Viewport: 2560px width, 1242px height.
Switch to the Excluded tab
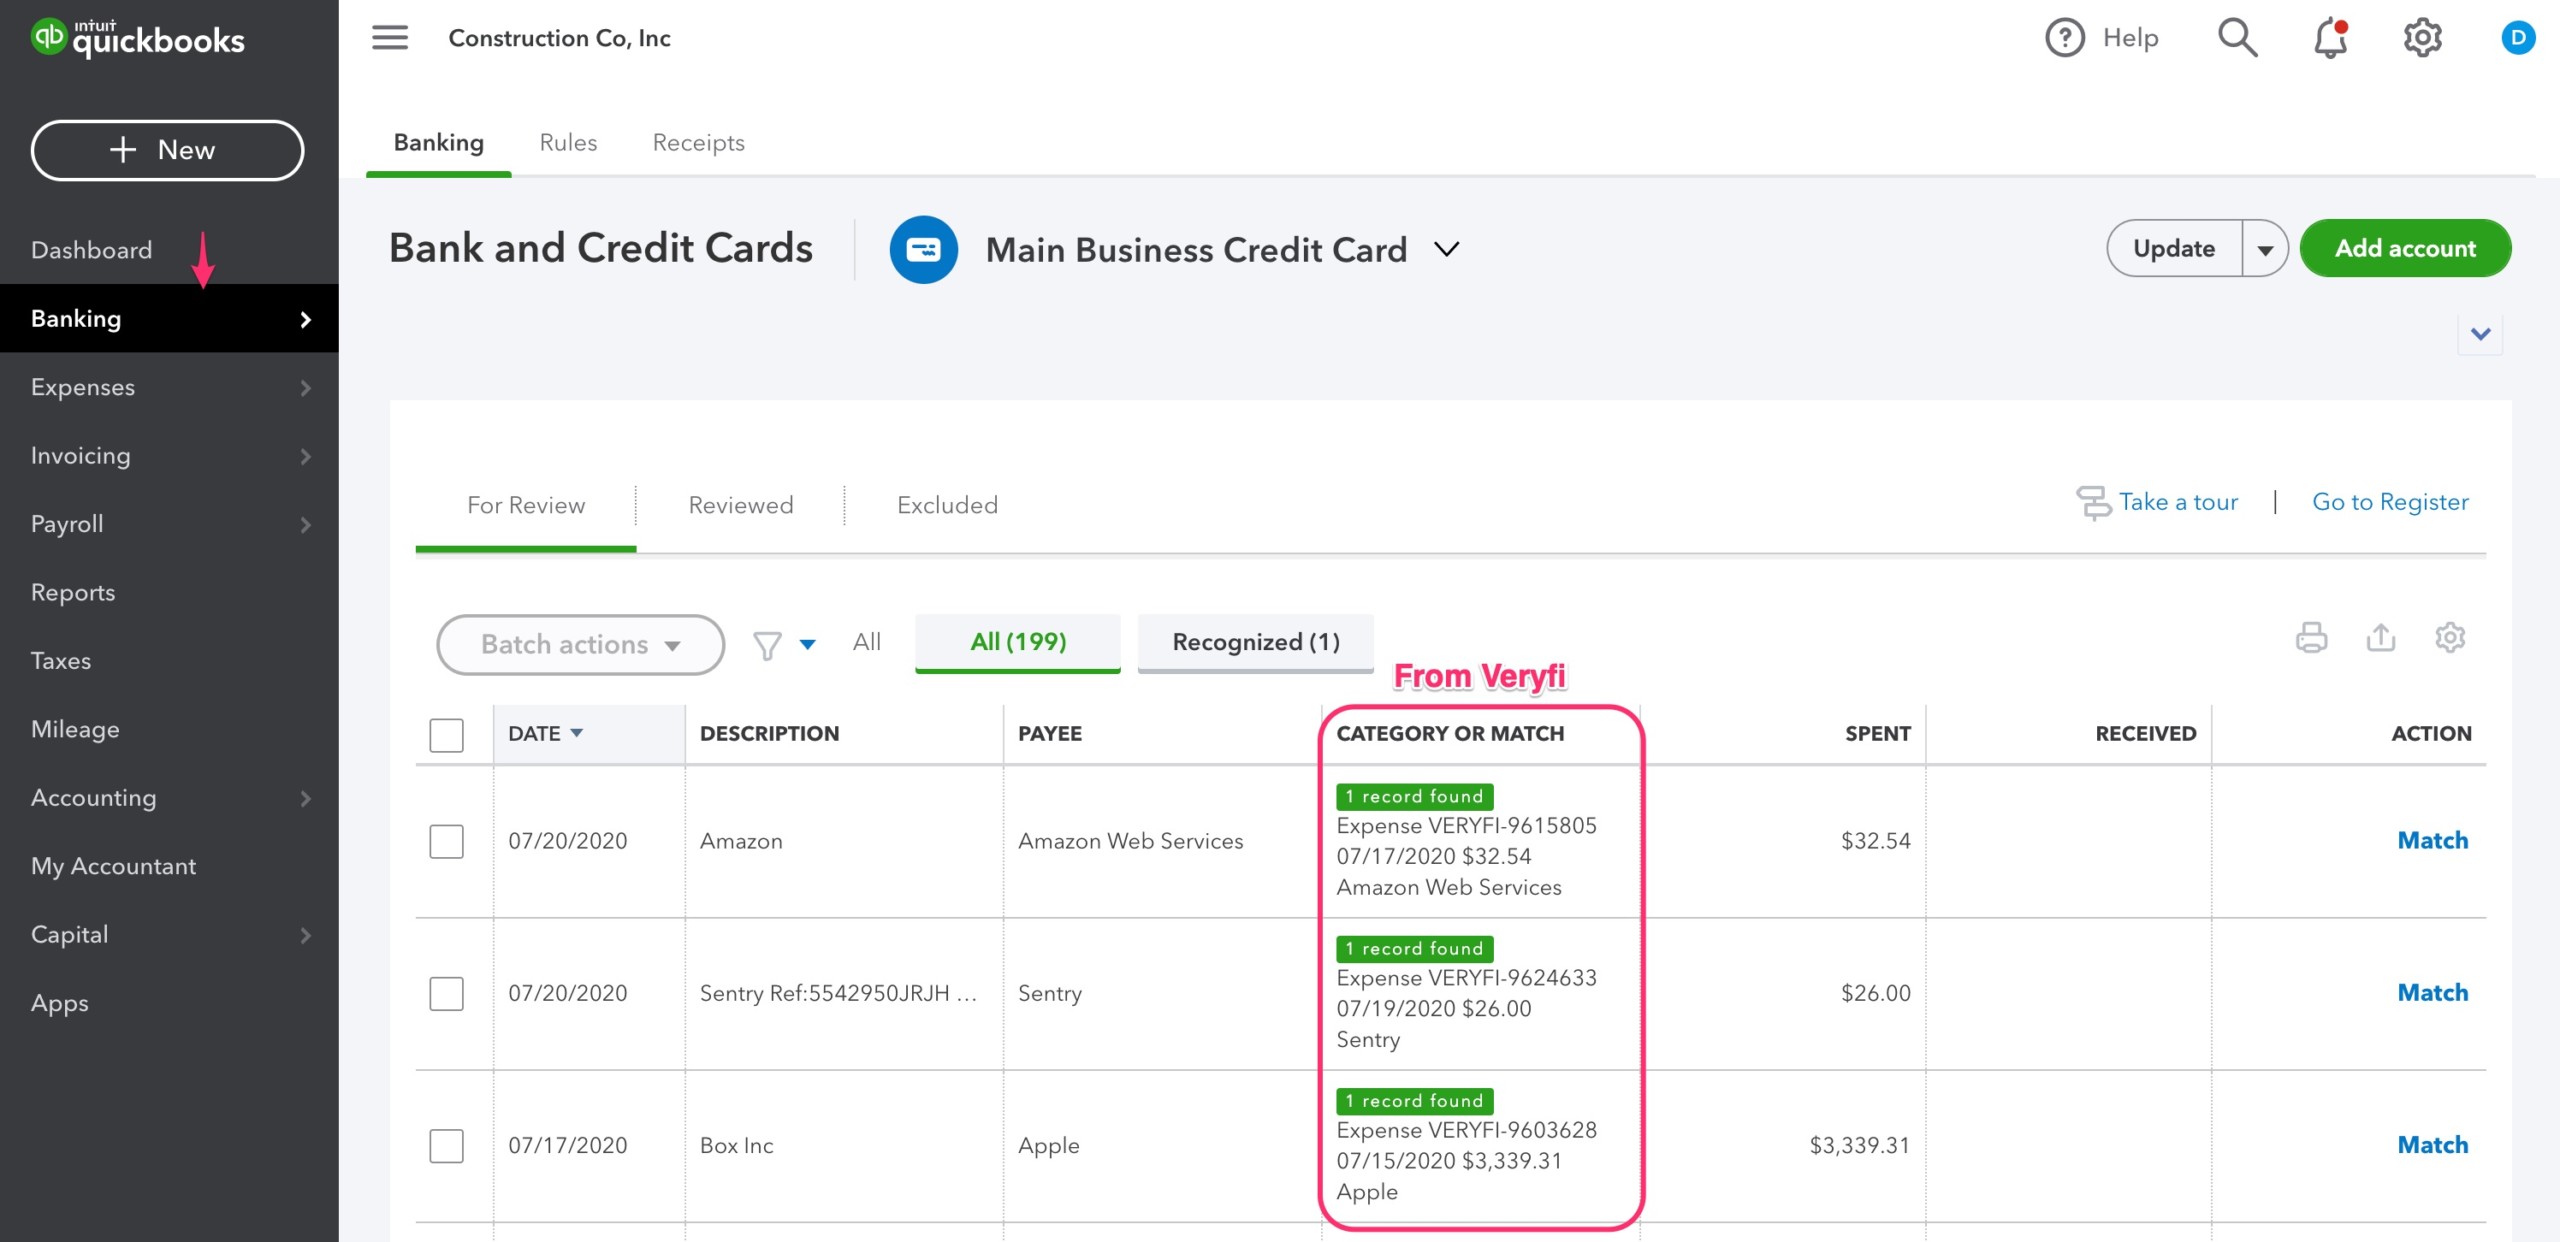949,504
